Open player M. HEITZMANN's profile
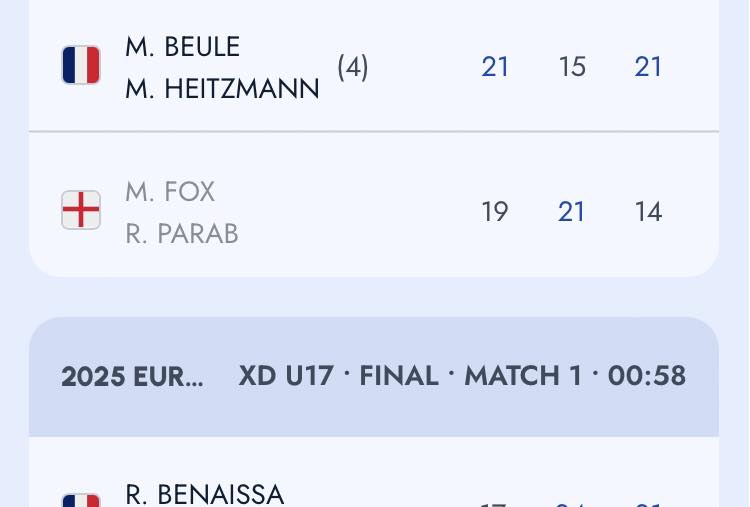Viewport: 750px width, 507px height. [222, 89]
